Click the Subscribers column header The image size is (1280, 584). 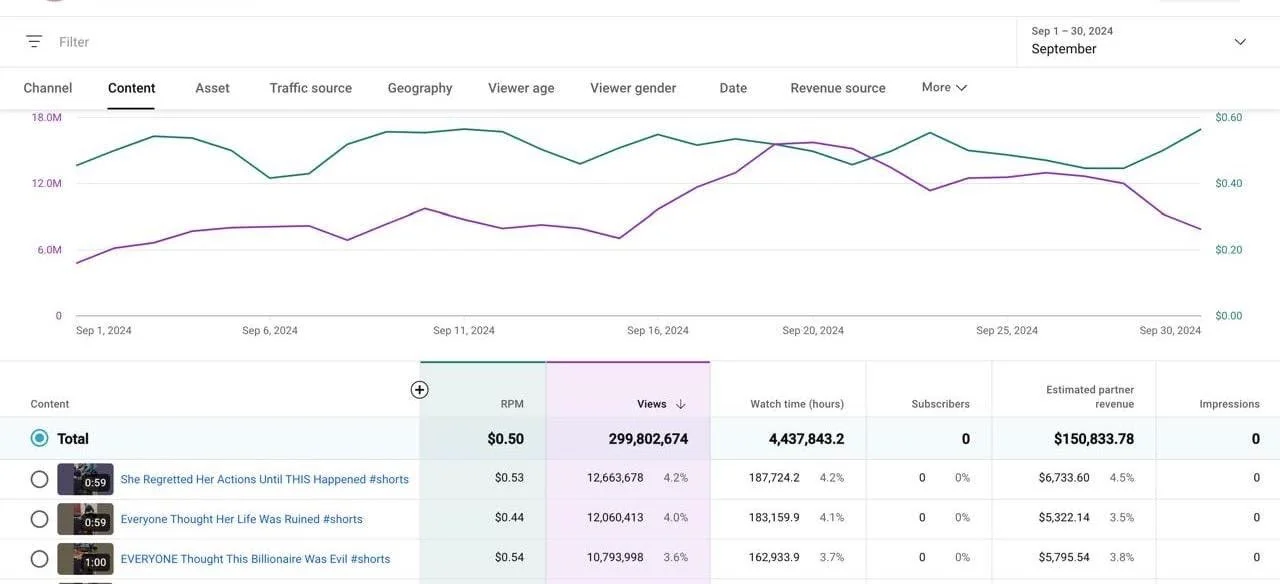(x=940, y=404)
